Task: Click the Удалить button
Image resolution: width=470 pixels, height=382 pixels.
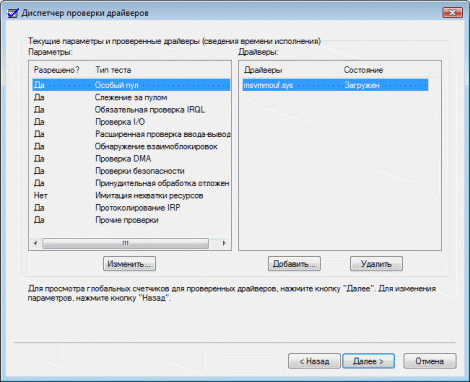Action: click(376, 264)
